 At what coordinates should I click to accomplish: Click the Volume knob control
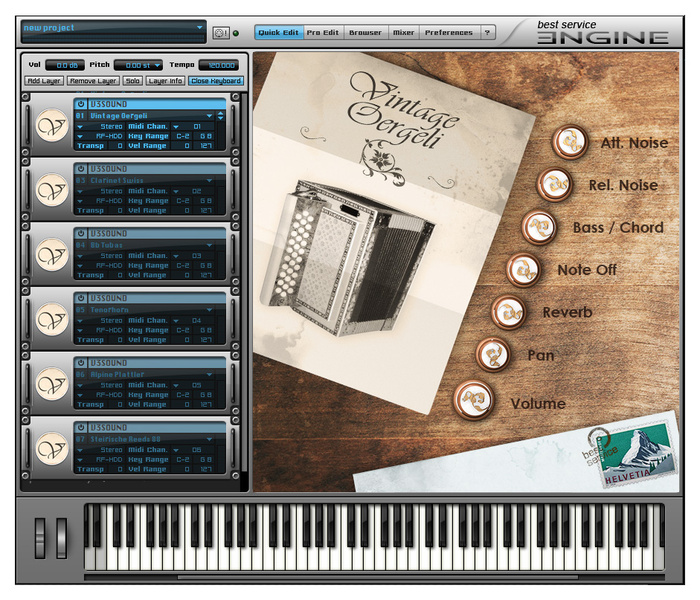pos(474,400)
